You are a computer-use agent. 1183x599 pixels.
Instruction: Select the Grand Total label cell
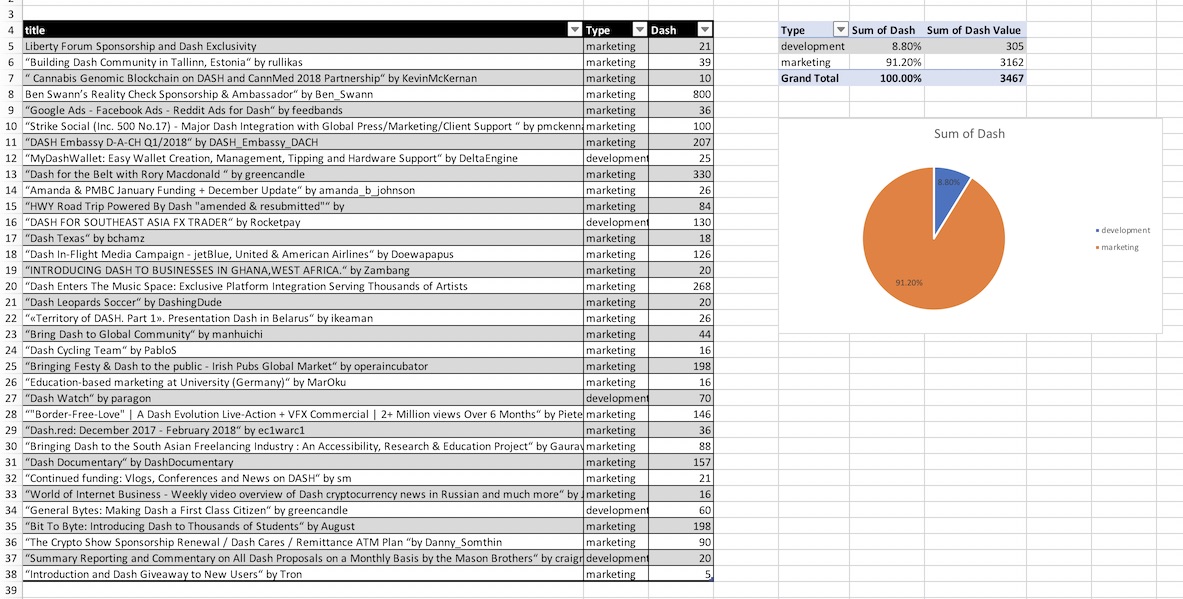pos(814,78)
